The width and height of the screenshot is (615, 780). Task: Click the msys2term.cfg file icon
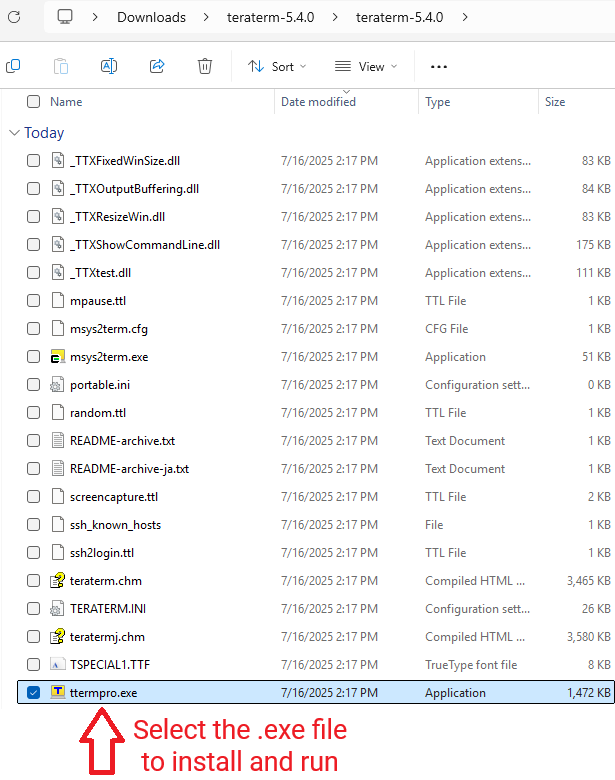58,329
